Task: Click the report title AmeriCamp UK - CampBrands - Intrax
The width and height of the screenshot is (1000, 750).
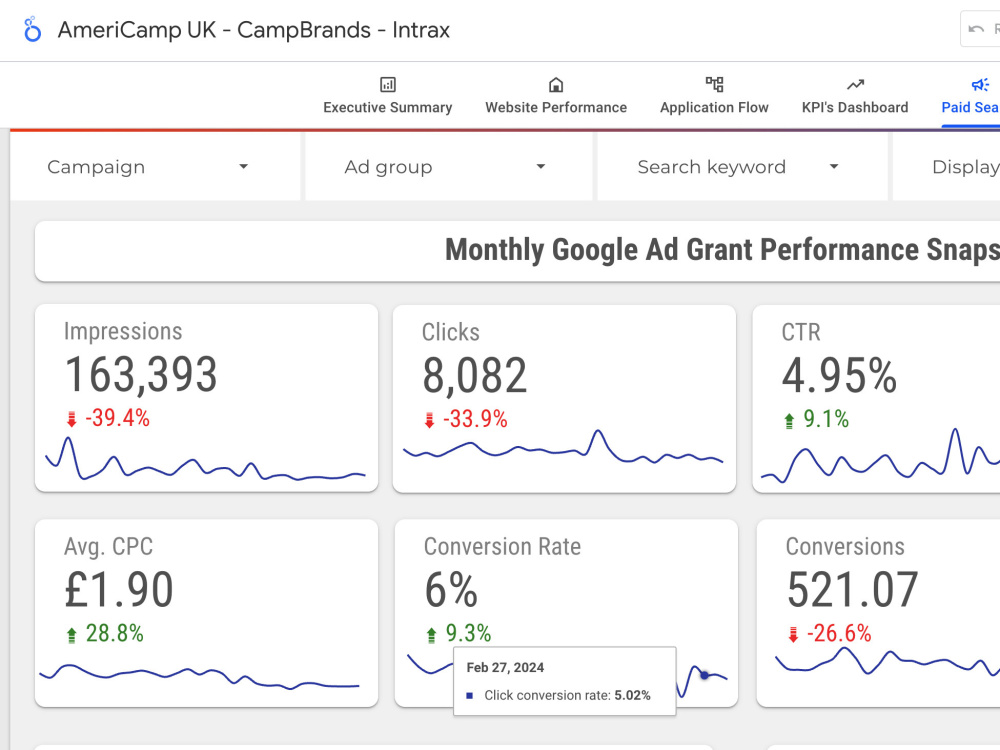Action: pyautogui.click(x=255, y=30)
